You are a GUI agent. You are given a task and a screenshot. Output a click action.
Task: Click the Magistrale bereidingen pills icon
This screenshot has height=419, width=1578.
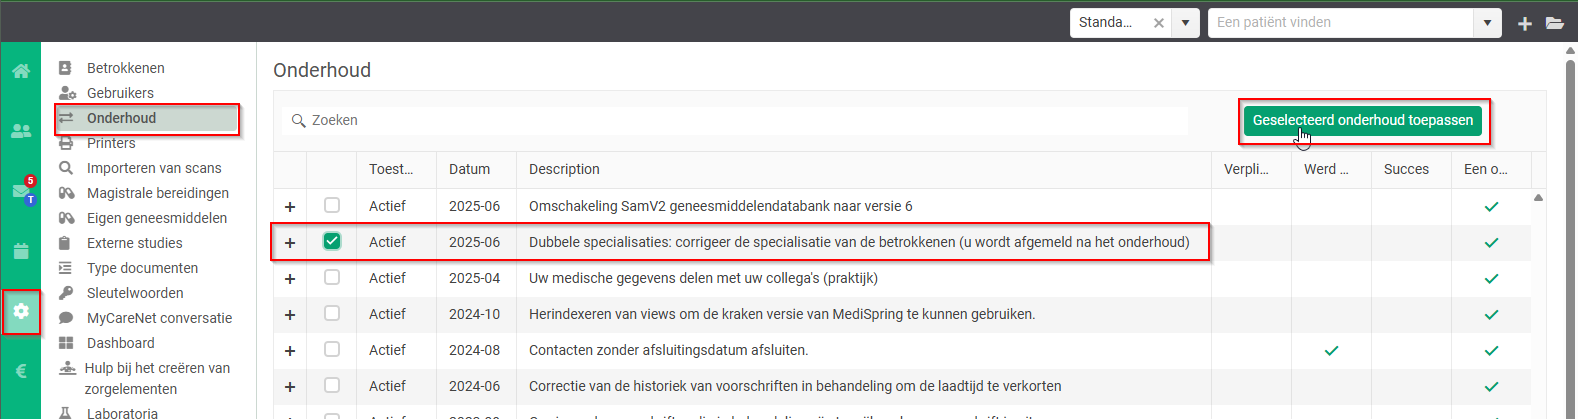[x=67, y=193]
